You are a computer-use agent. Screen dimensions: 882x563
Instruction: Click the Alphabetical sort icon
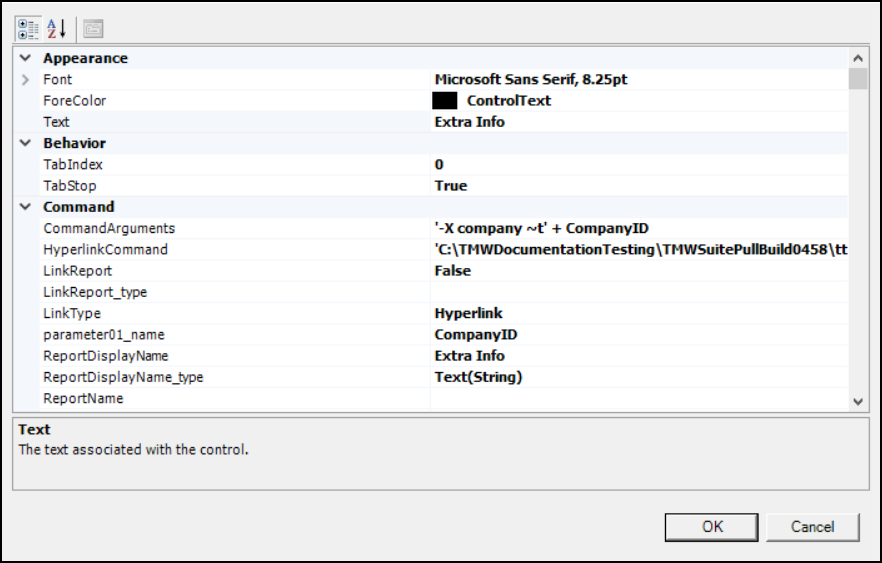(56, 28)
